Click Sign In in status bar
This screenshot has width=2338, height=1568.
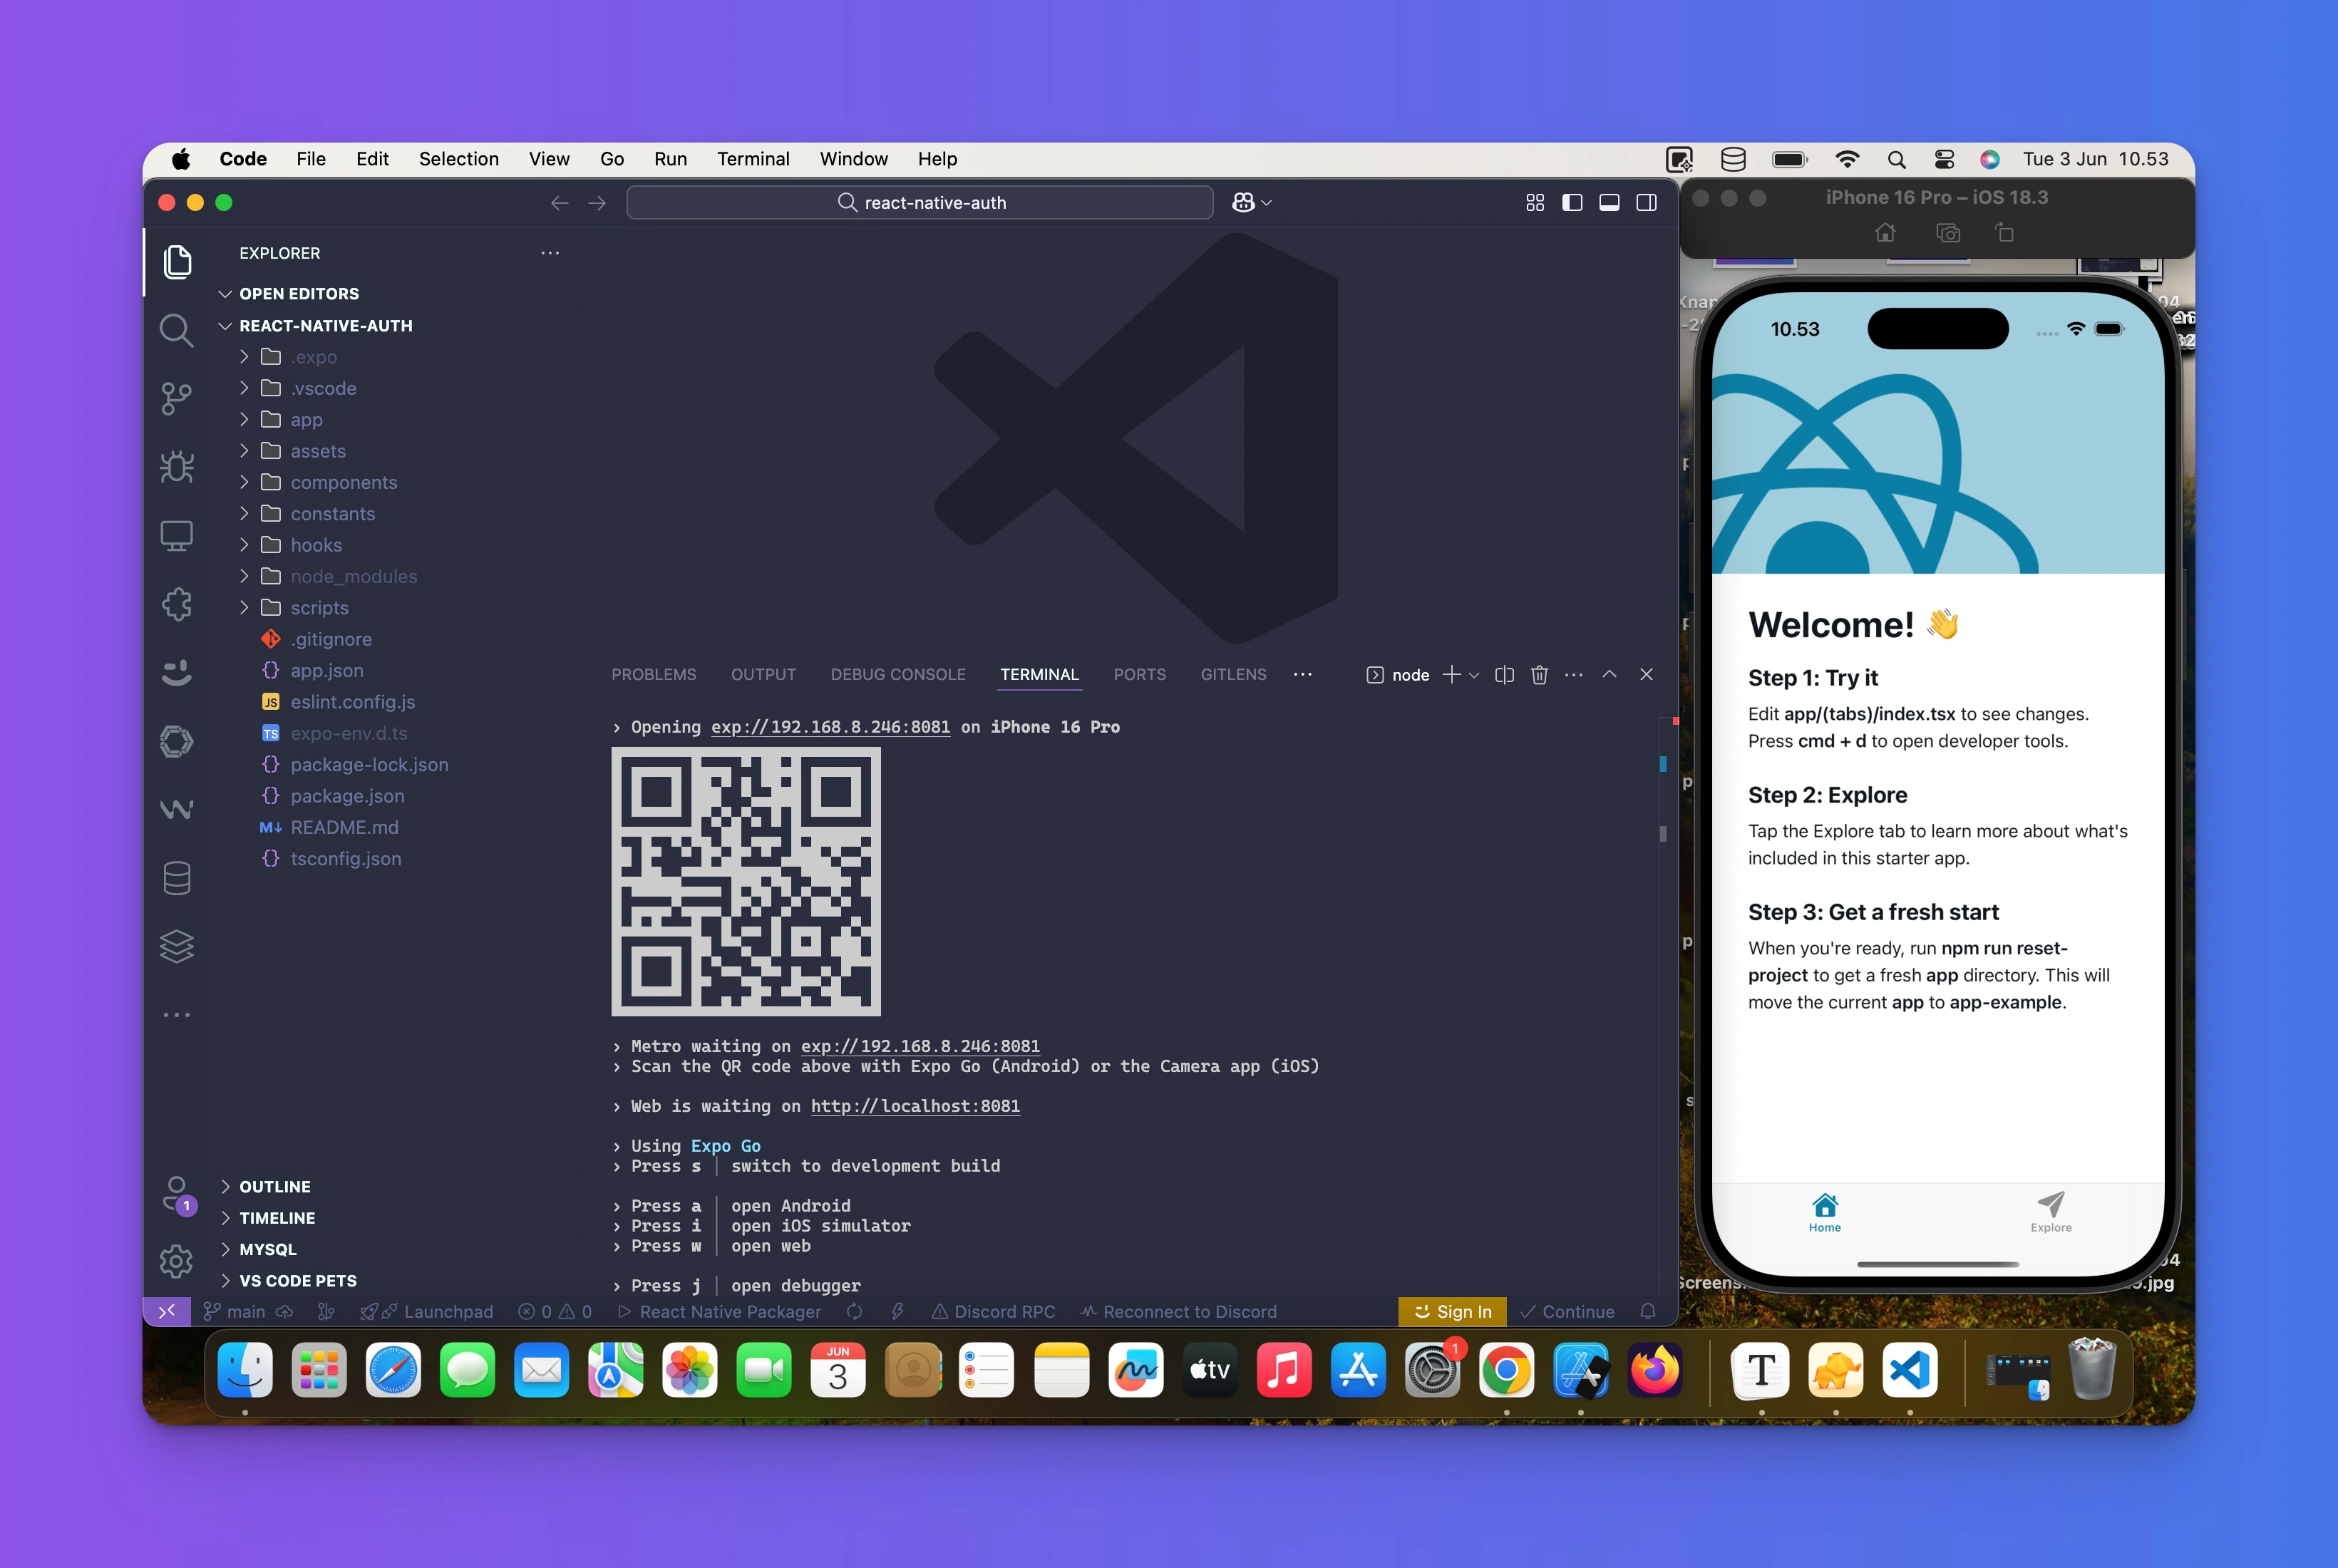[1453, 1311]
